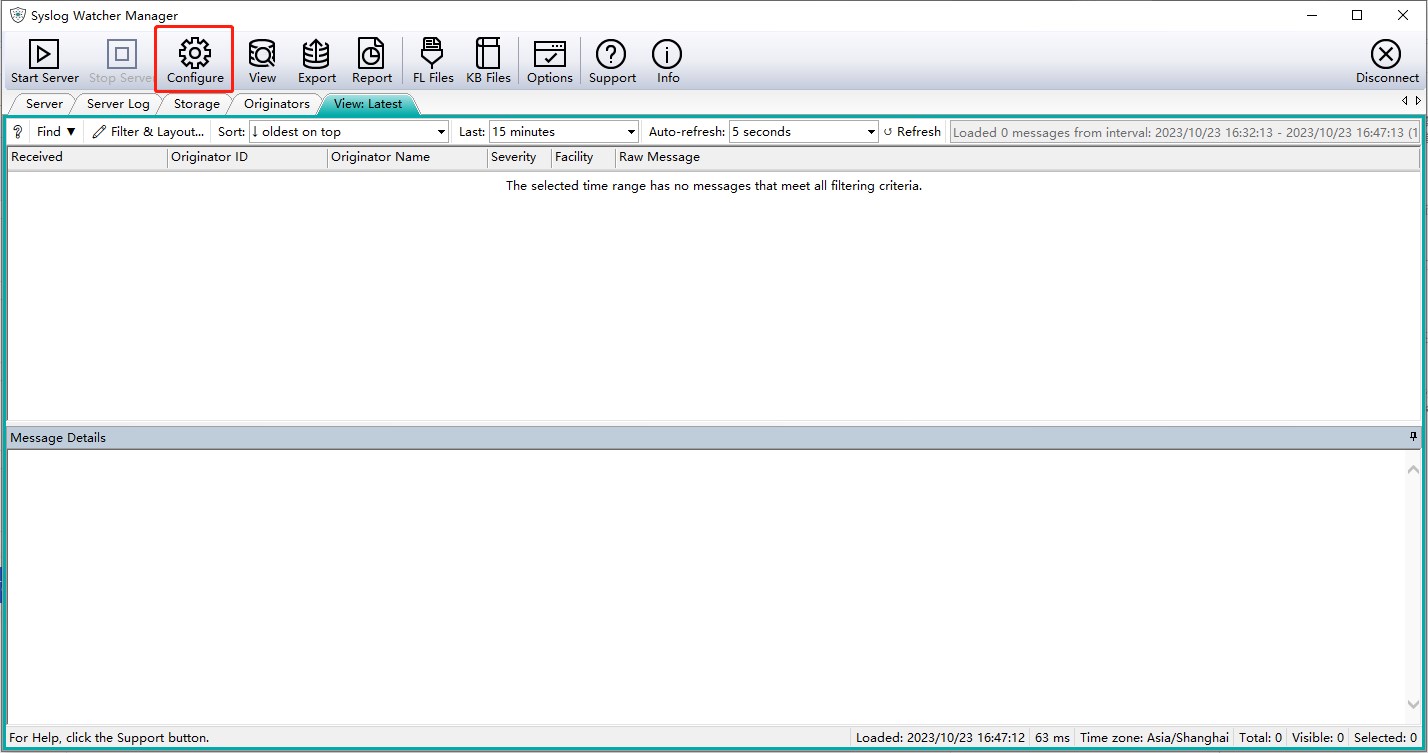Viewport: 1428px width, 753px height.
Task: Click the Time zone: Asia/Shanghai status entry
Action: (1154, 738)
